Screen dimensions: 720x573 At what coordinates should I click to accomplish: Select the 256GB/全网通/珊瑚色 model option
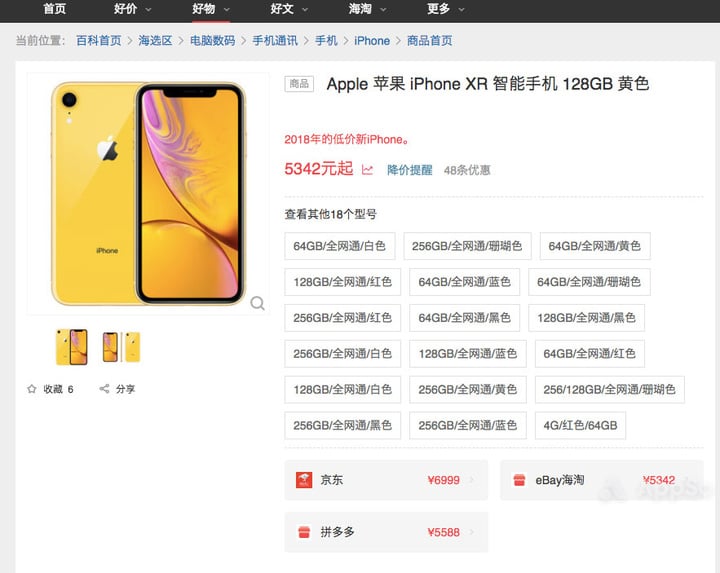click(x=467, y=246)
